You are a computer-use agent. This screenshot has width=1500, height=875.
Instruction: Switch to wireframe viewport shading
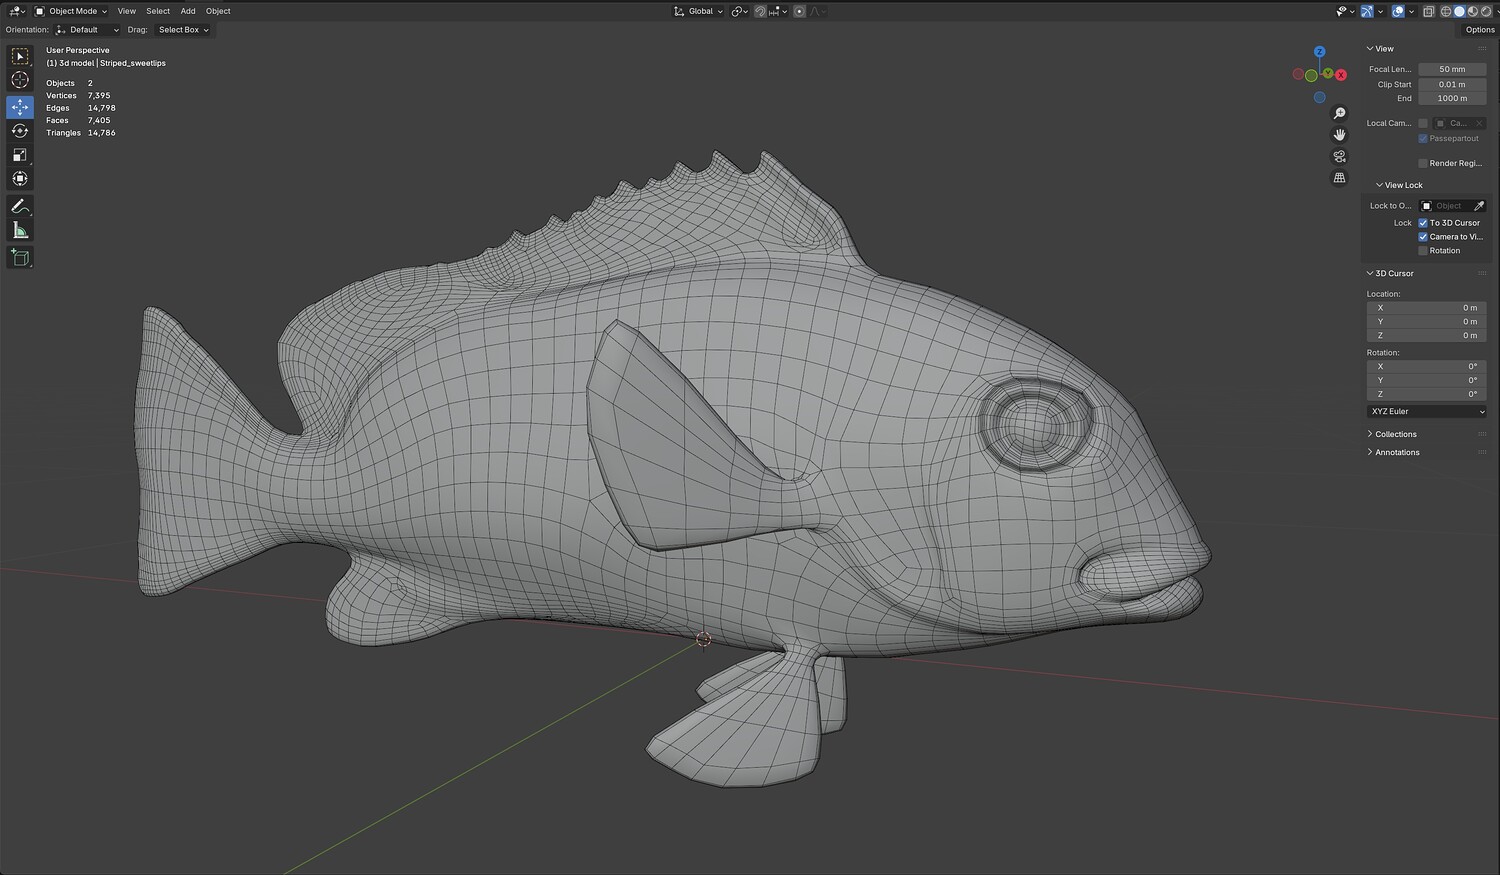point(1446,11)
